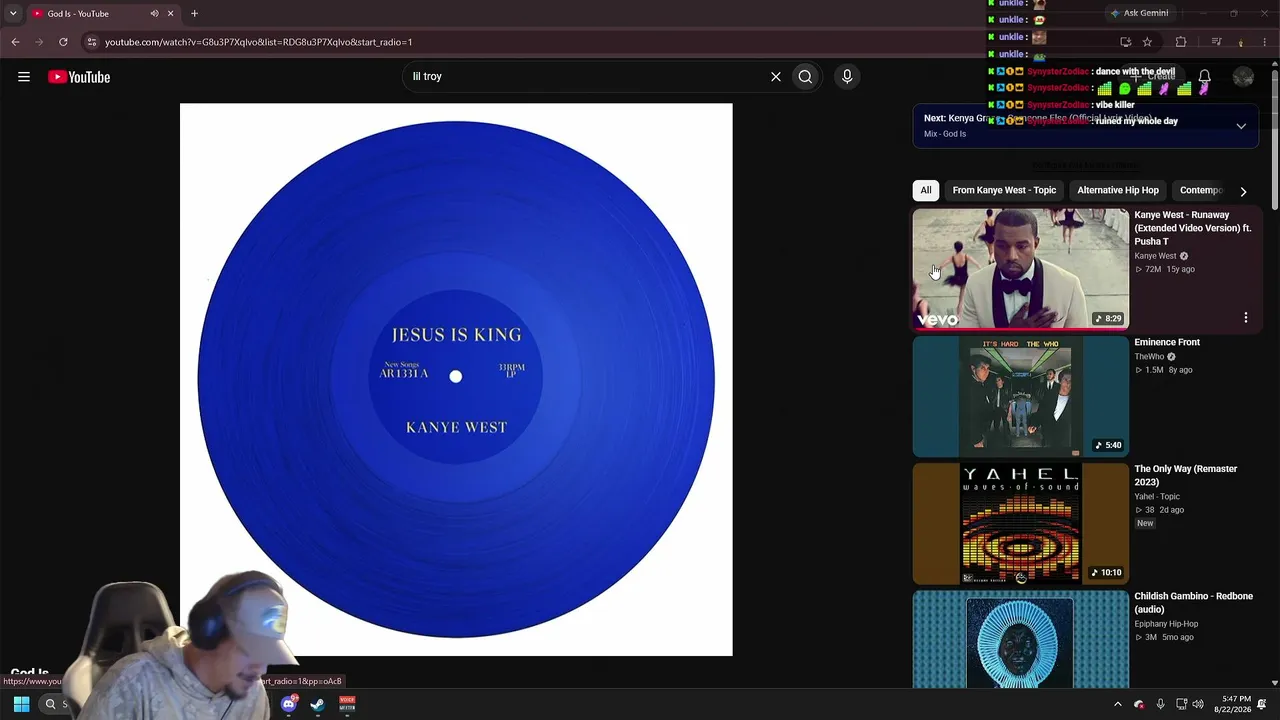Go back with browser back arrow
The width and height of the screenshot is (1280, 720).
pyautogui.click(x=15, y=42)
